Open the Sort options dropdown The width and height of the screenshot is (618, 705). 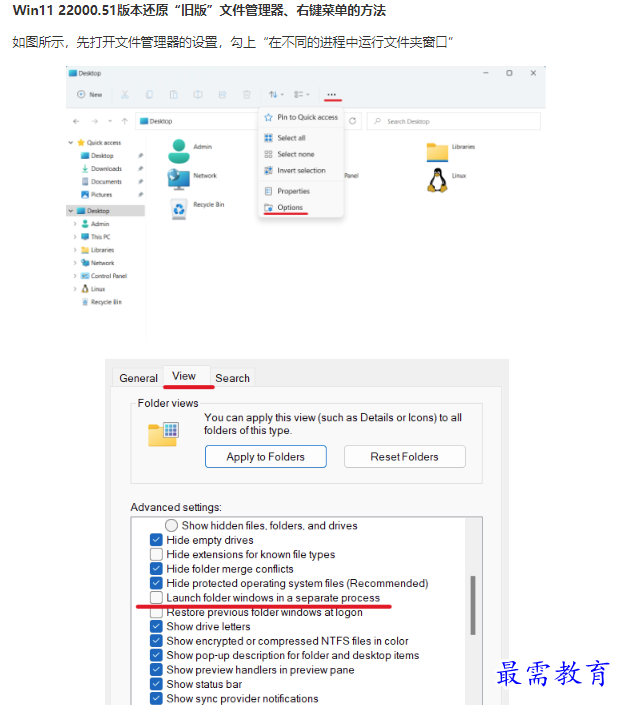(x=276, y=94)
